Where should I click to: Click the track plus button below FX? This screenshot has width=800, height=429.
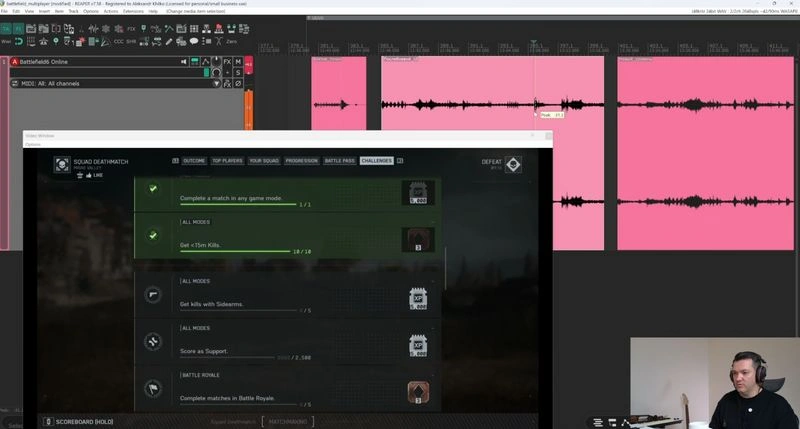227,72
